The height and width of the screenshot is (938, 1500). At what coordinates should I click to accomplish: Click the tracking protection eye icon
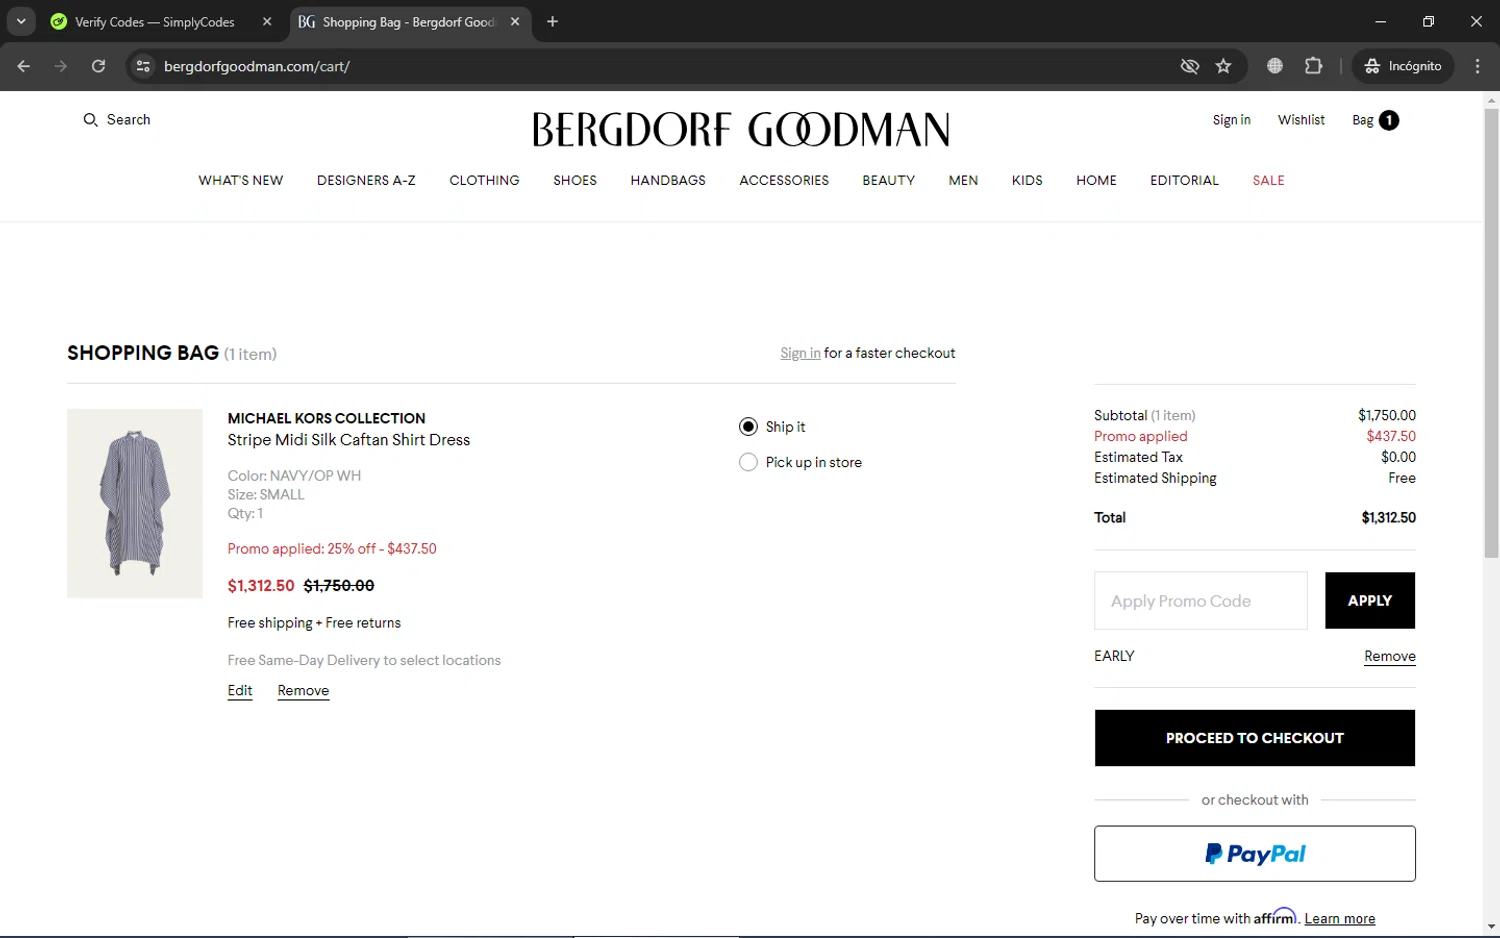(1189, 66)
